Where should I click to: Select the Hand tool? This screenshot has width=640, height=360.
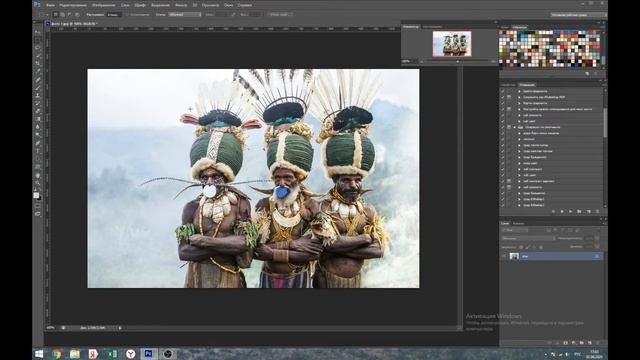pyautogui.click(x=38, y=176)
